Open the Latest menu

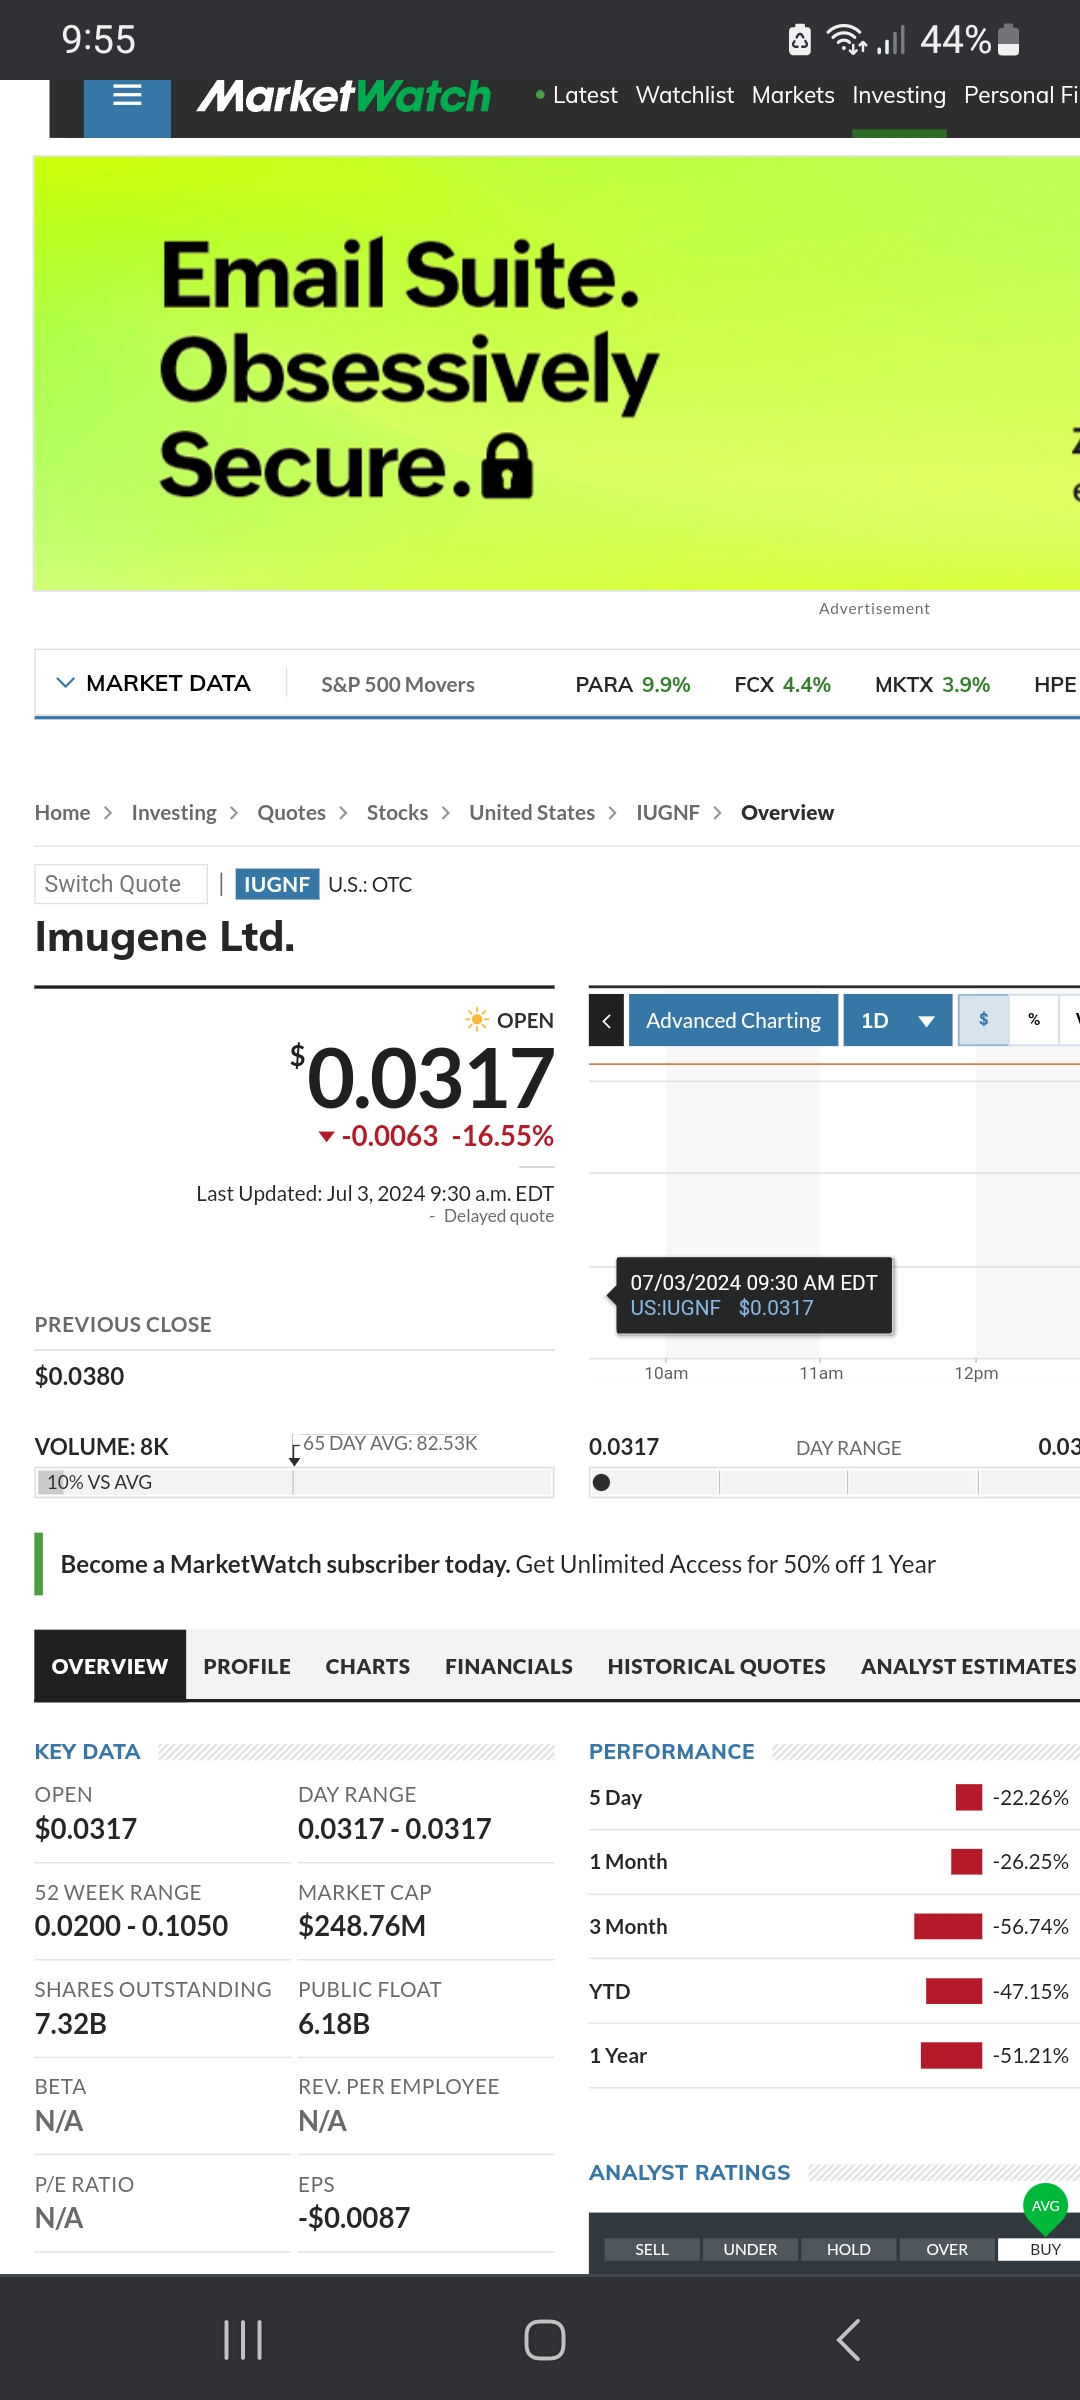pyautogui.click(x=585, y=95)
